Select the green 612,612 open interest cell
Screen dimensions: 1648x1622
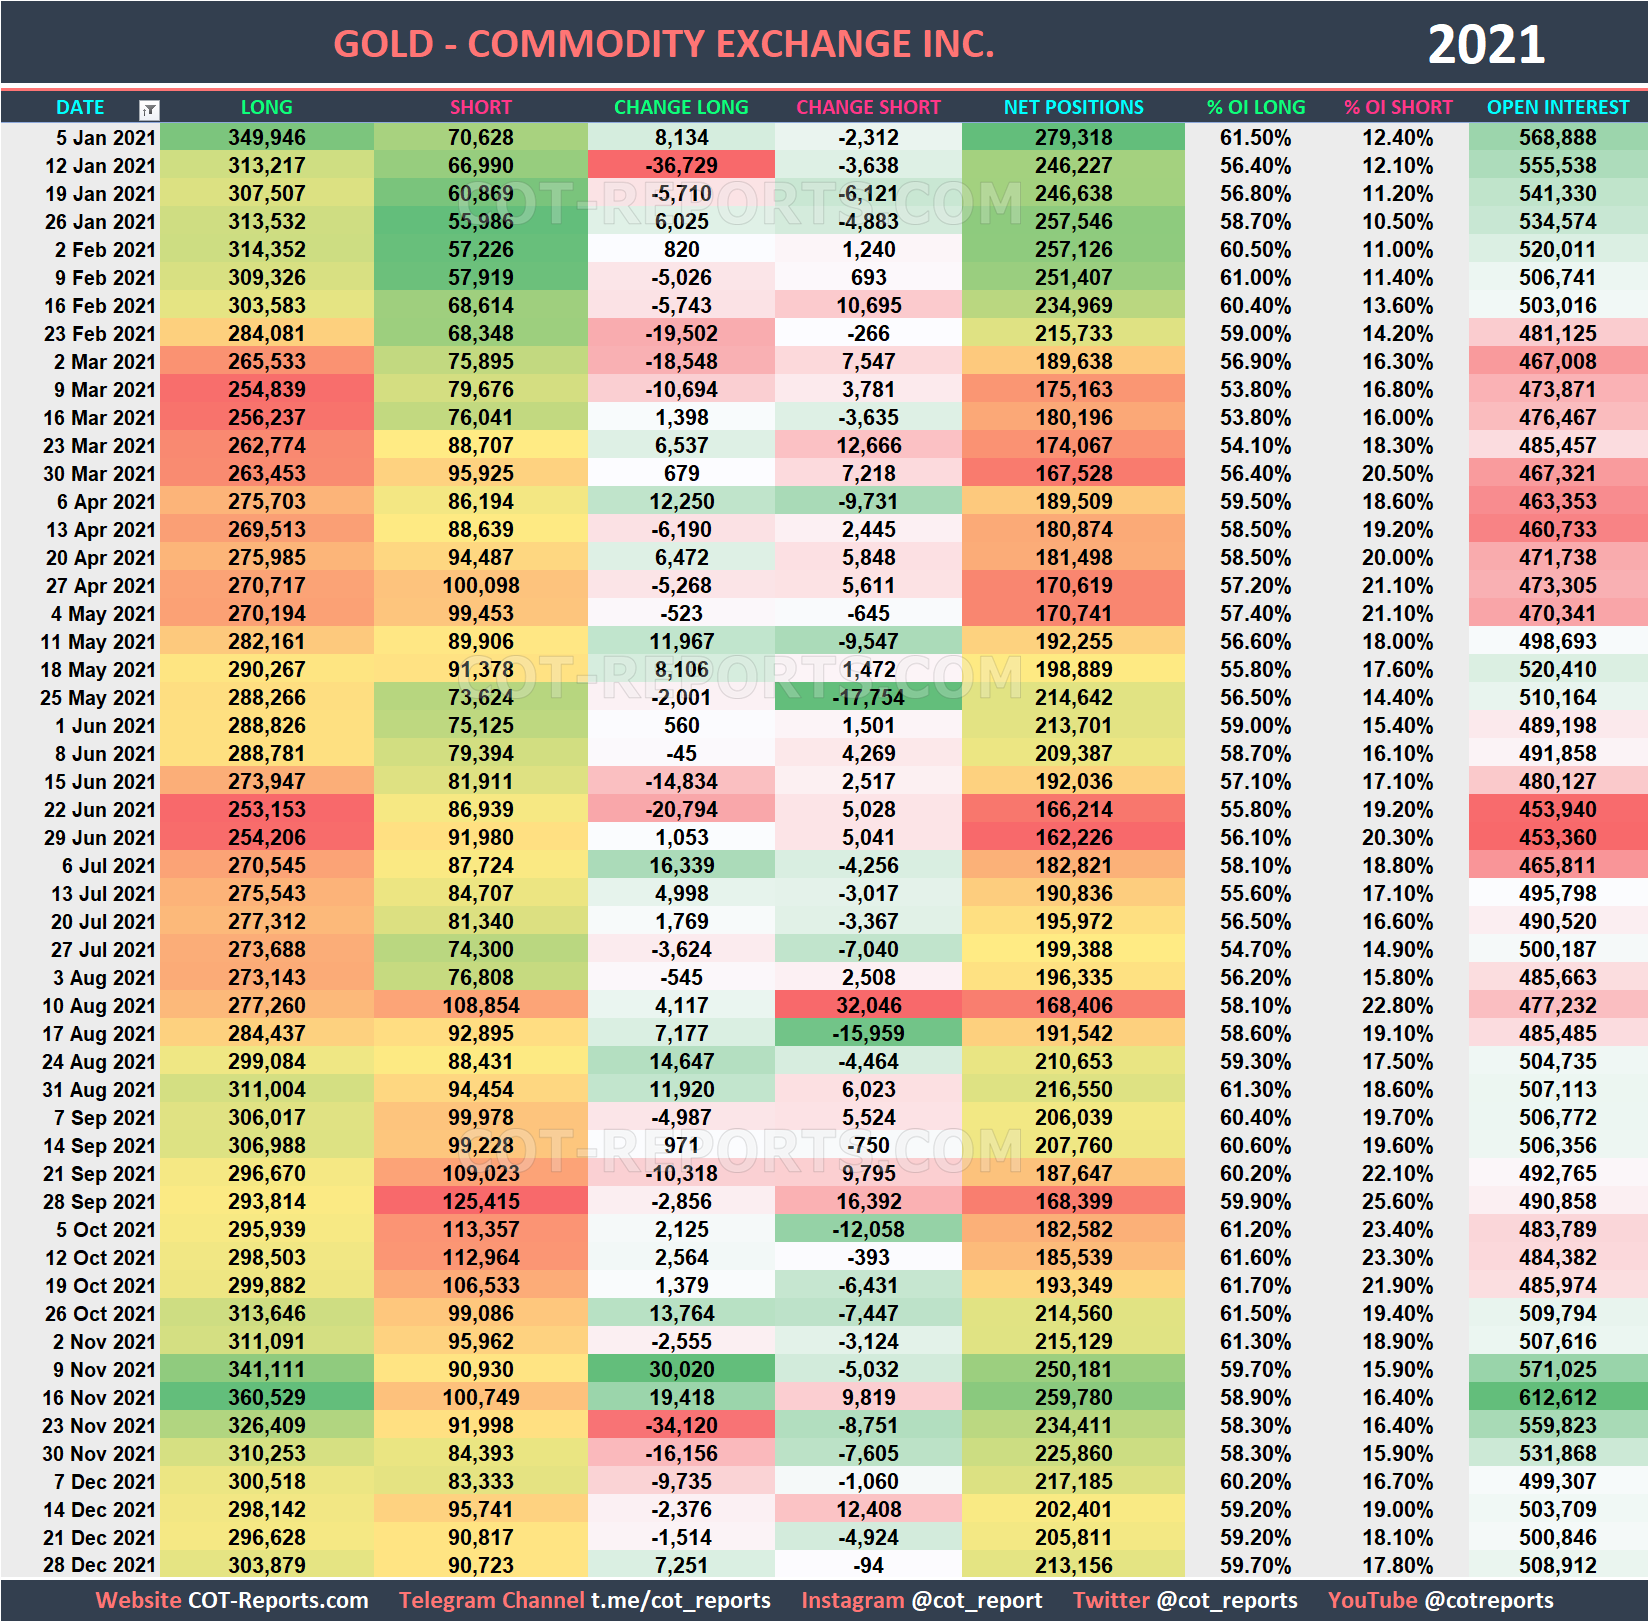1557,1397
